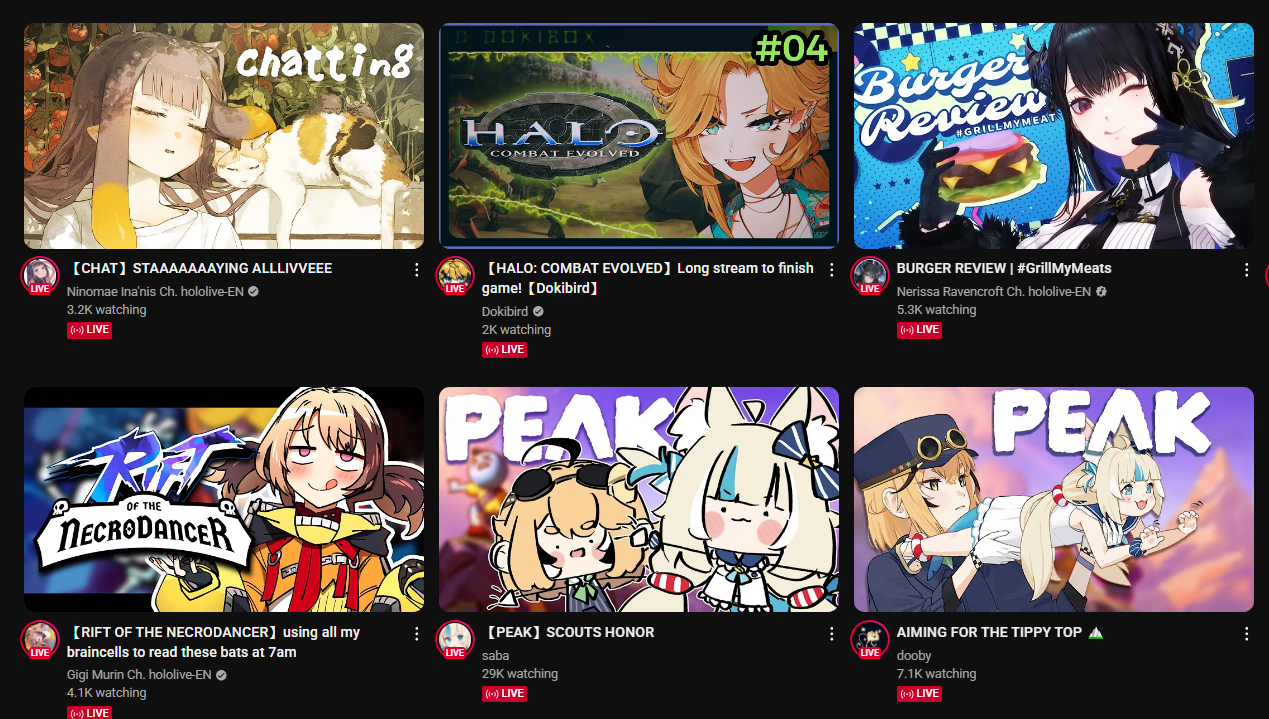
Task: Open more options for PEAK SCOUTS HONOR
Action: point(831,634)
